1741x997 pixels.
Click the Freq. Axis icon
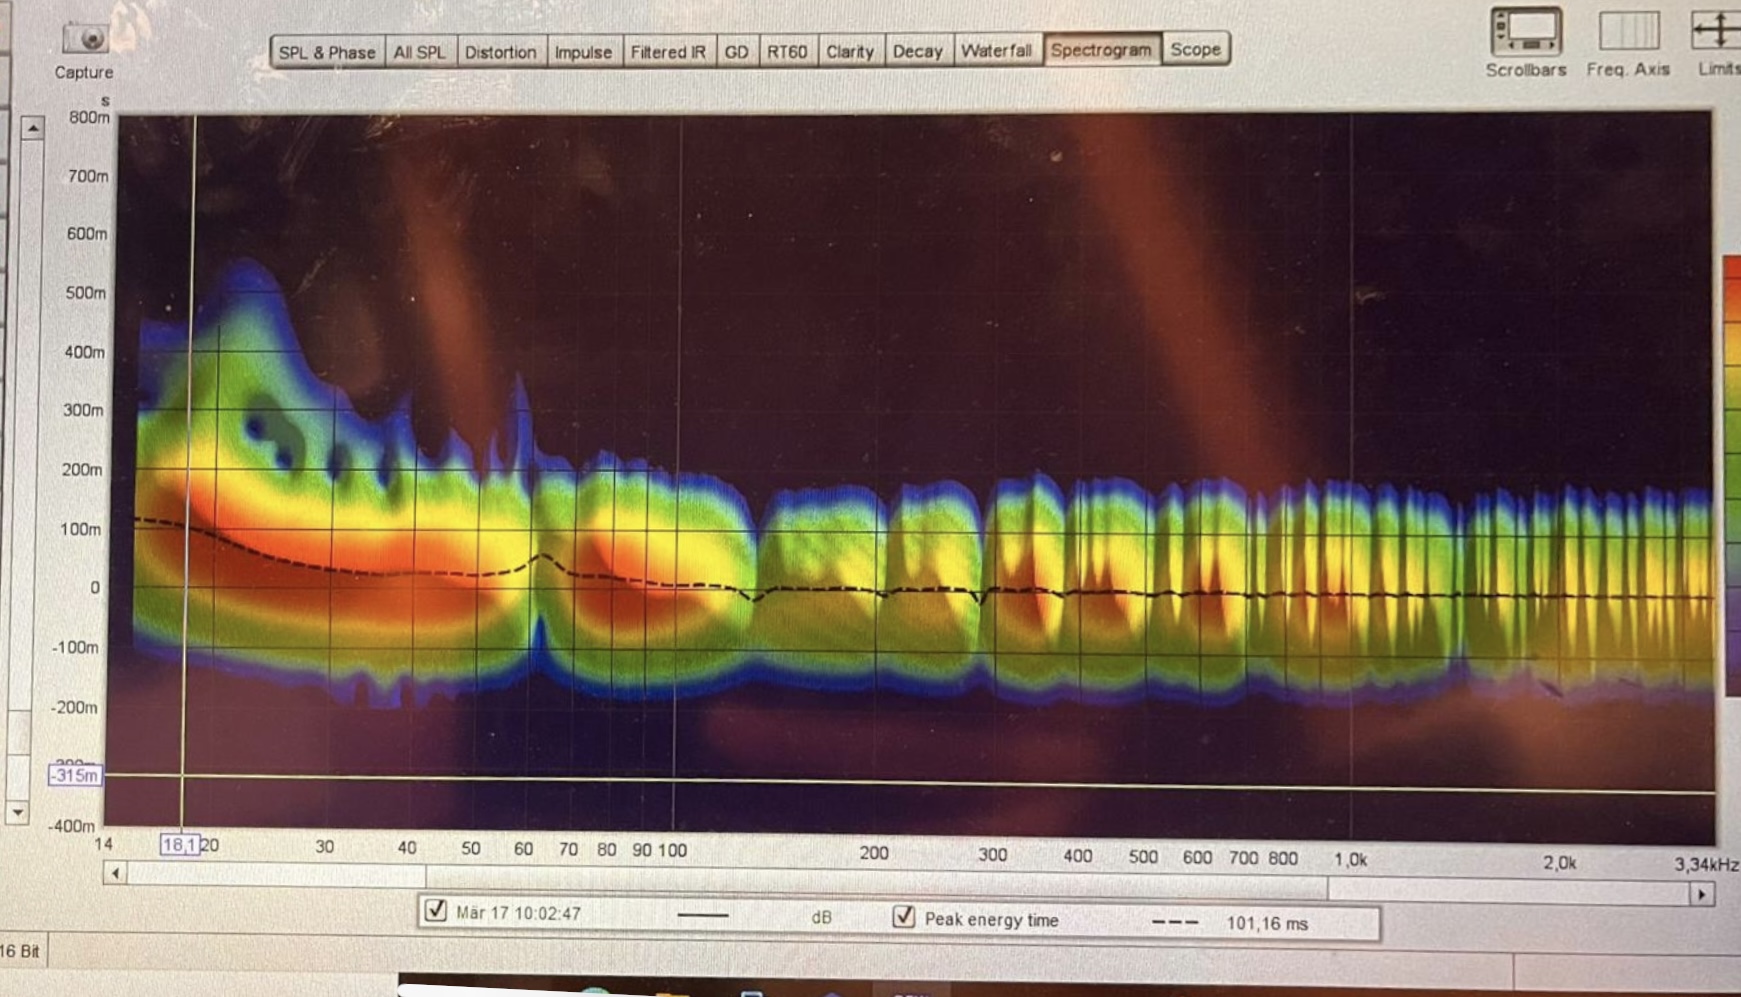click(1628, 32)
